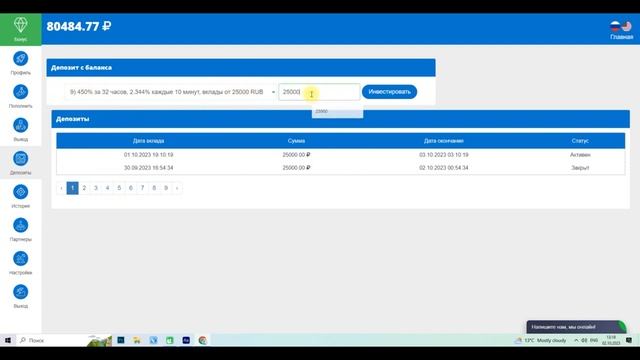640x360 pixels.
Task: Select the US flag language icon
Action: (x=627, y=27)
